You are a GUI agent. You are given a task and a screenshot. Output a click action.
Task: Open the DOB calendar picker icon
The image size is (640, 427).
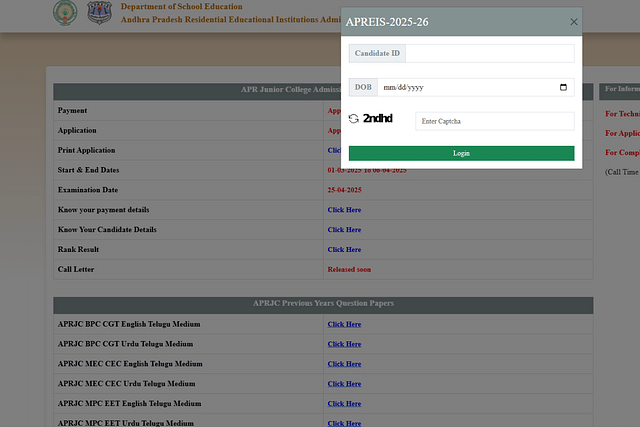(563, 87)
